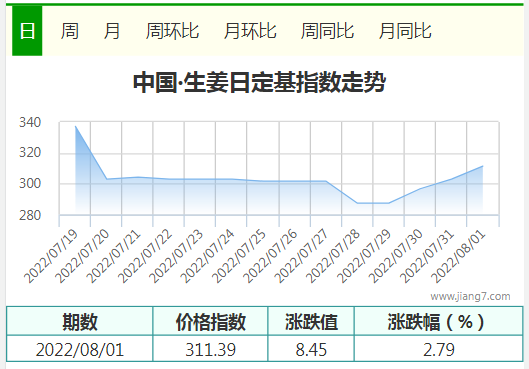Open the 周同比 tab
The height and width of the screenshot is (369, 529).
pos(328,31)
